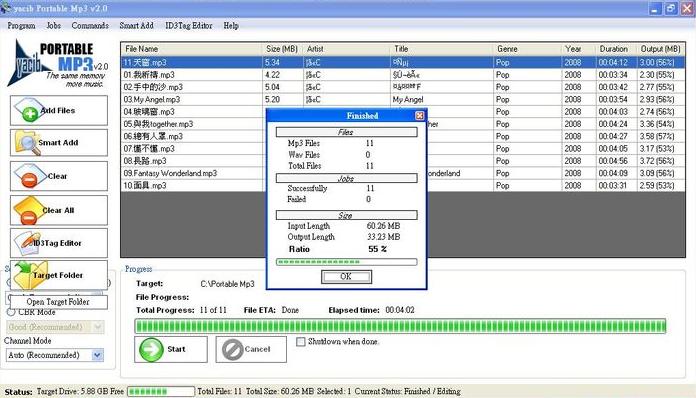This screenshot has width=696, height=398.
Task: Click the Smart Add magnifier folder icon
Action: [28, 142]
